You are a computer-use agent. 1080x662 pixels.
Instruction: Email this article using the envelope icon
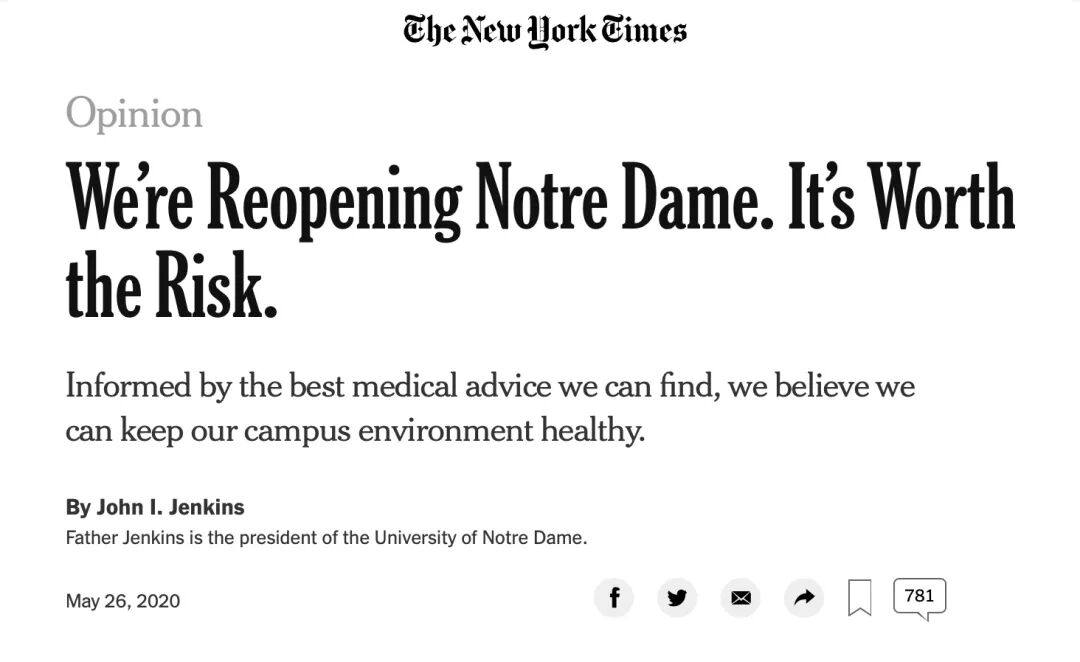coord(740,598)
